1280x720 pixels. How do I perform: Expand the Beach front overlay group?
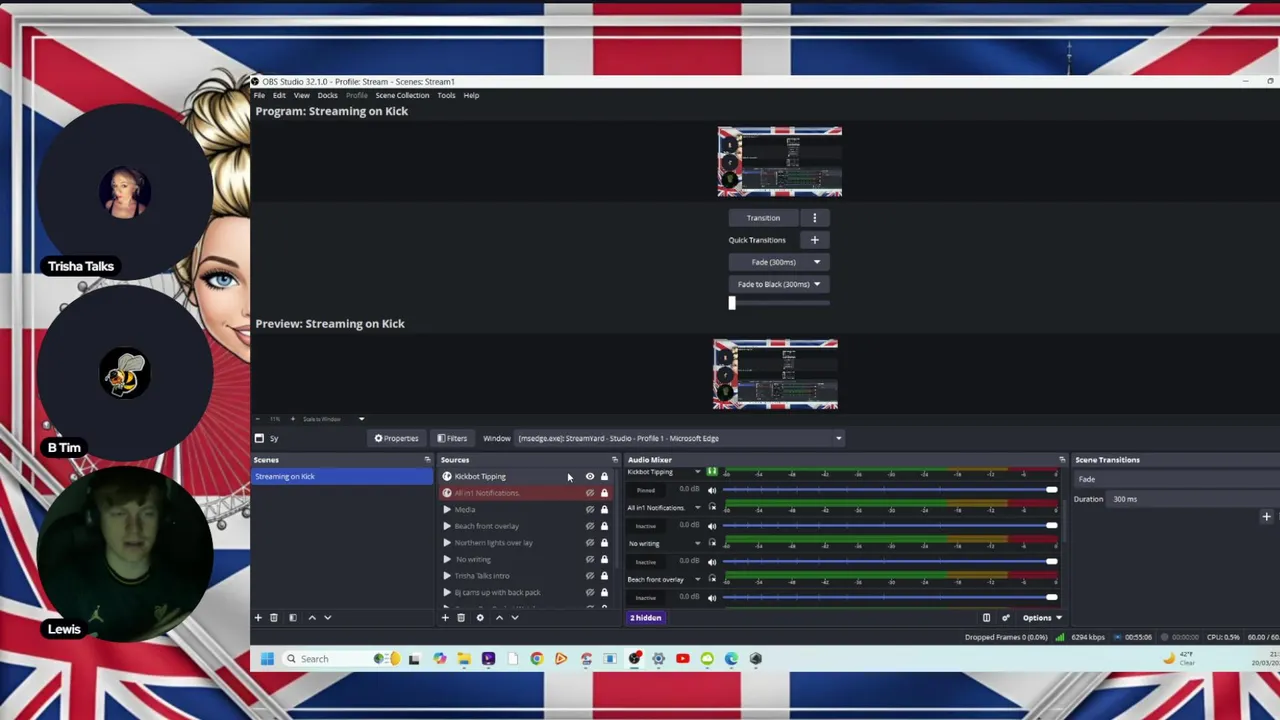(447, 526)
